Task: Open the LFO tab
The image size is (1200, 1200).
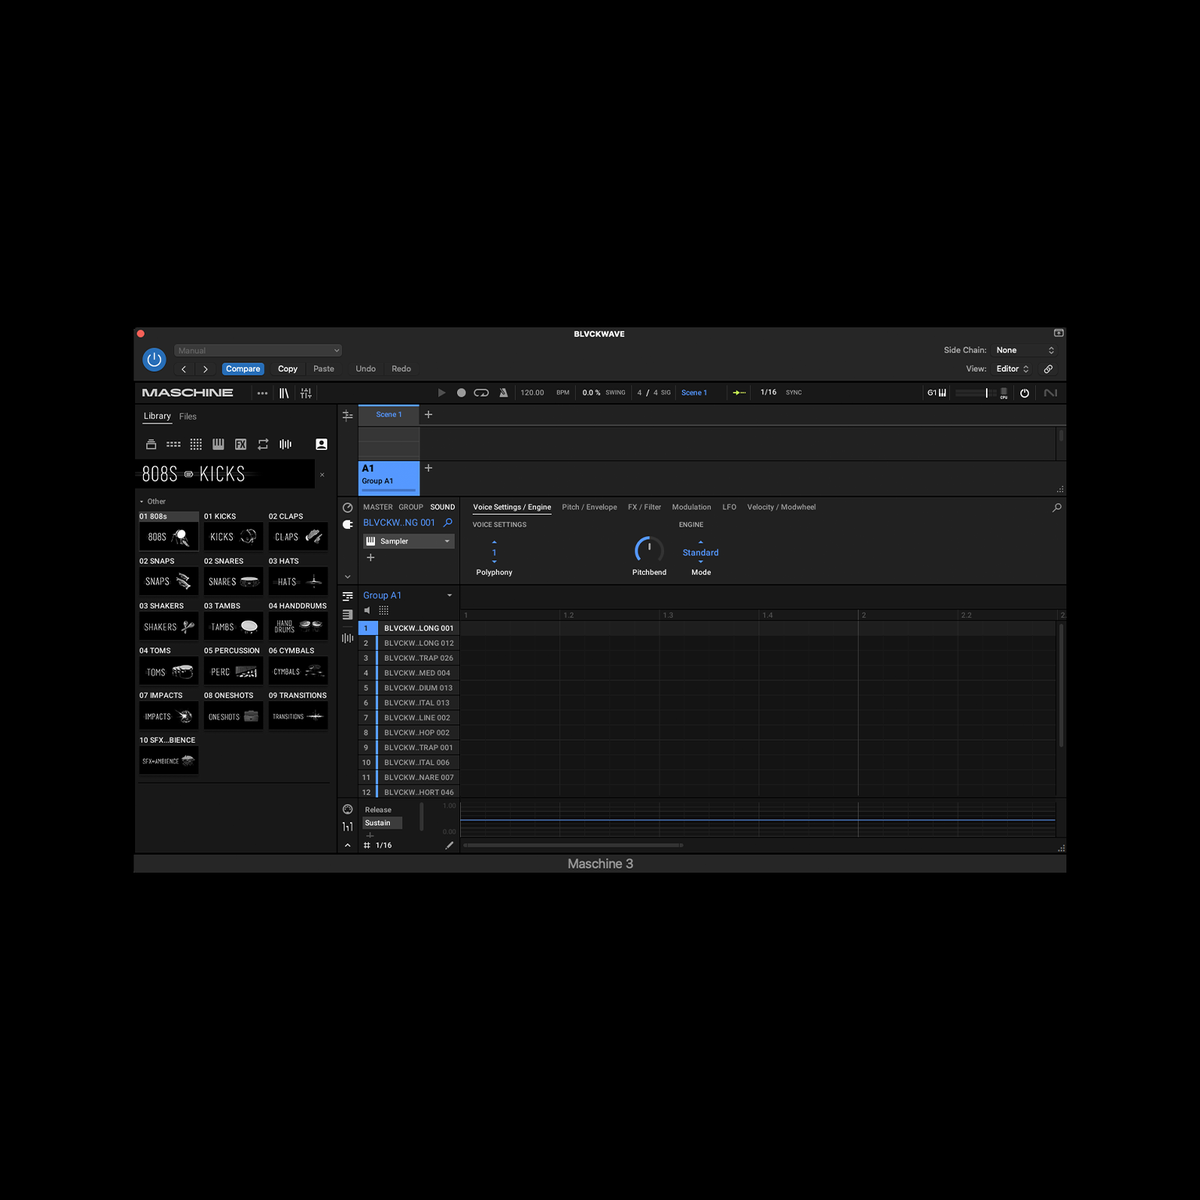Action: 729,507
